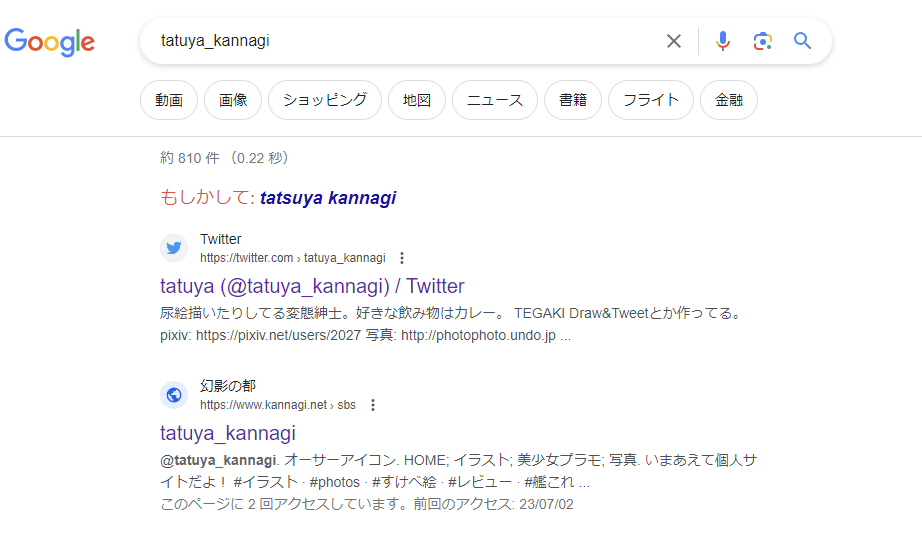The width and height of the screenshot is (922, 547).
Task: Choose the フライト filter chip
Action: (651, 100)
